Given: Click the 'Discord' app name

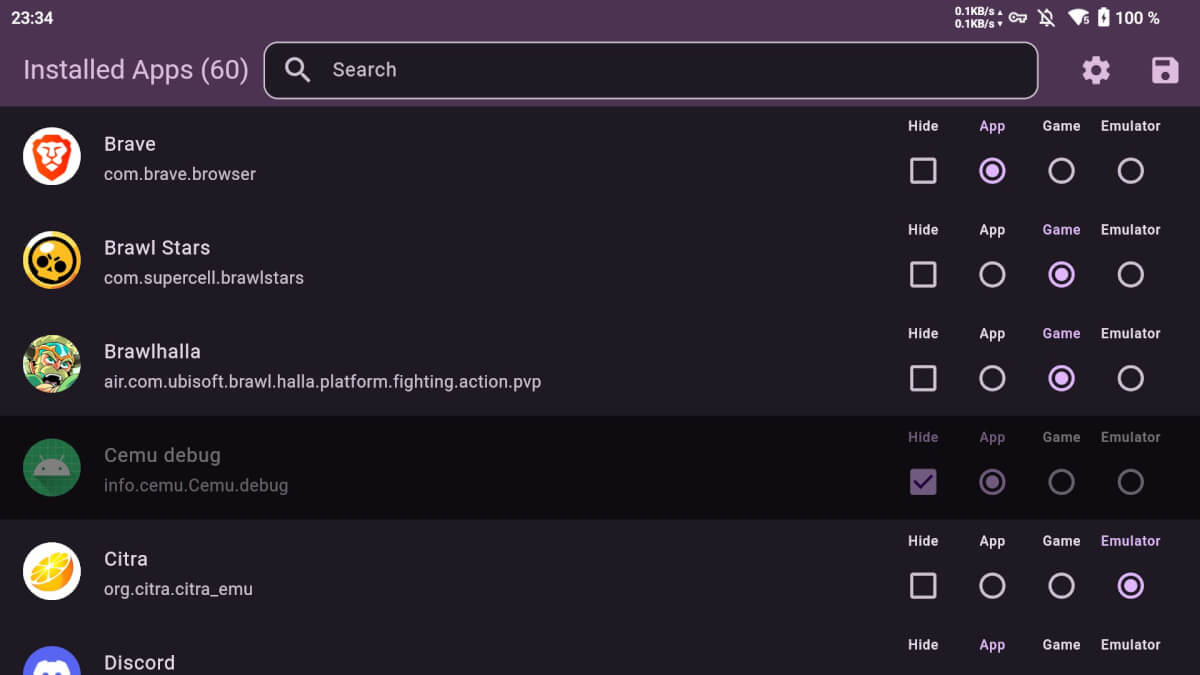Looking at the screenshot, I should point(139,663).
